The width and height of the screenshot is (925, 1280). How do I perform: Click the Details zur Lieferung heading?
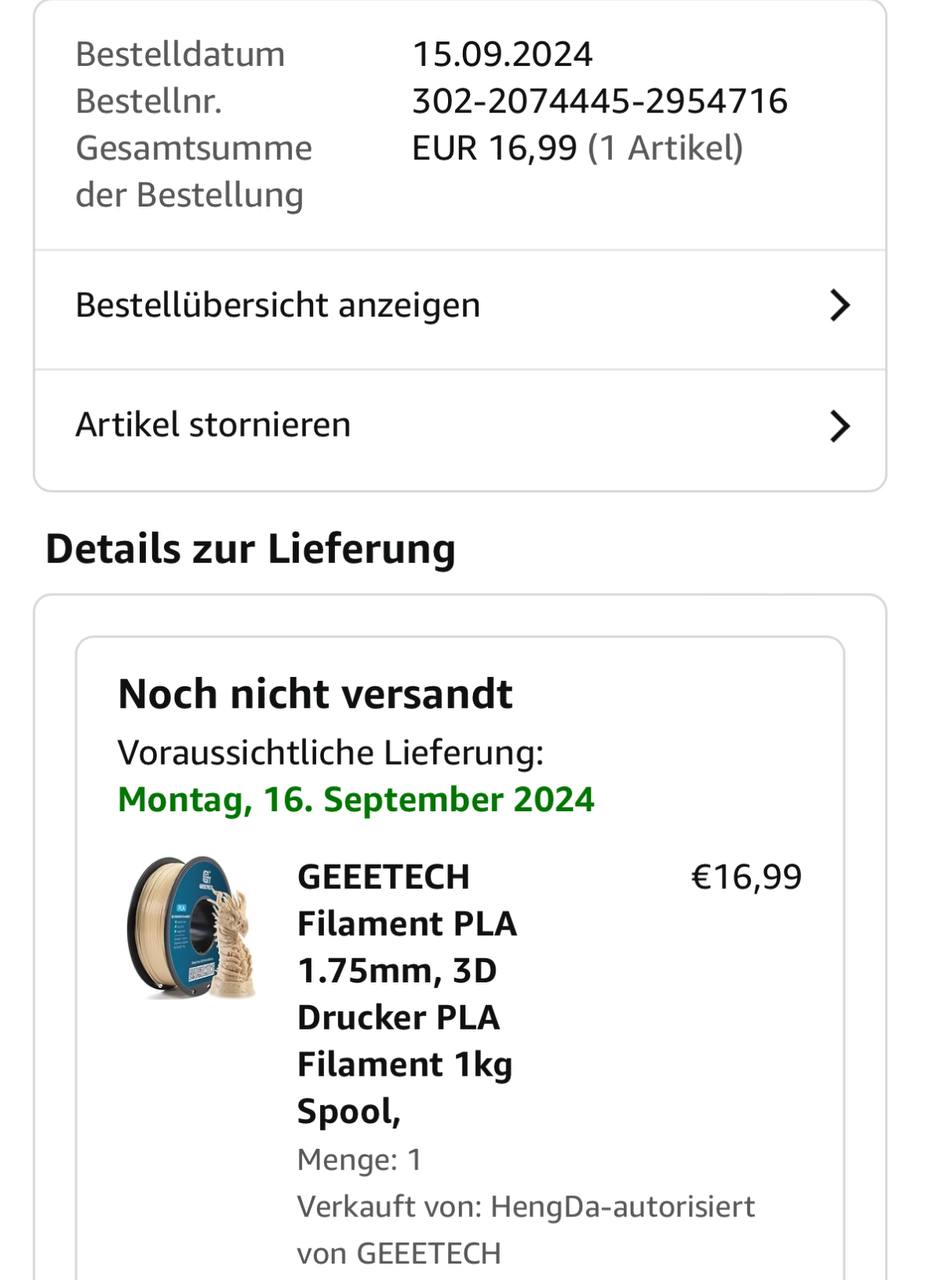(x=250, y=550)
